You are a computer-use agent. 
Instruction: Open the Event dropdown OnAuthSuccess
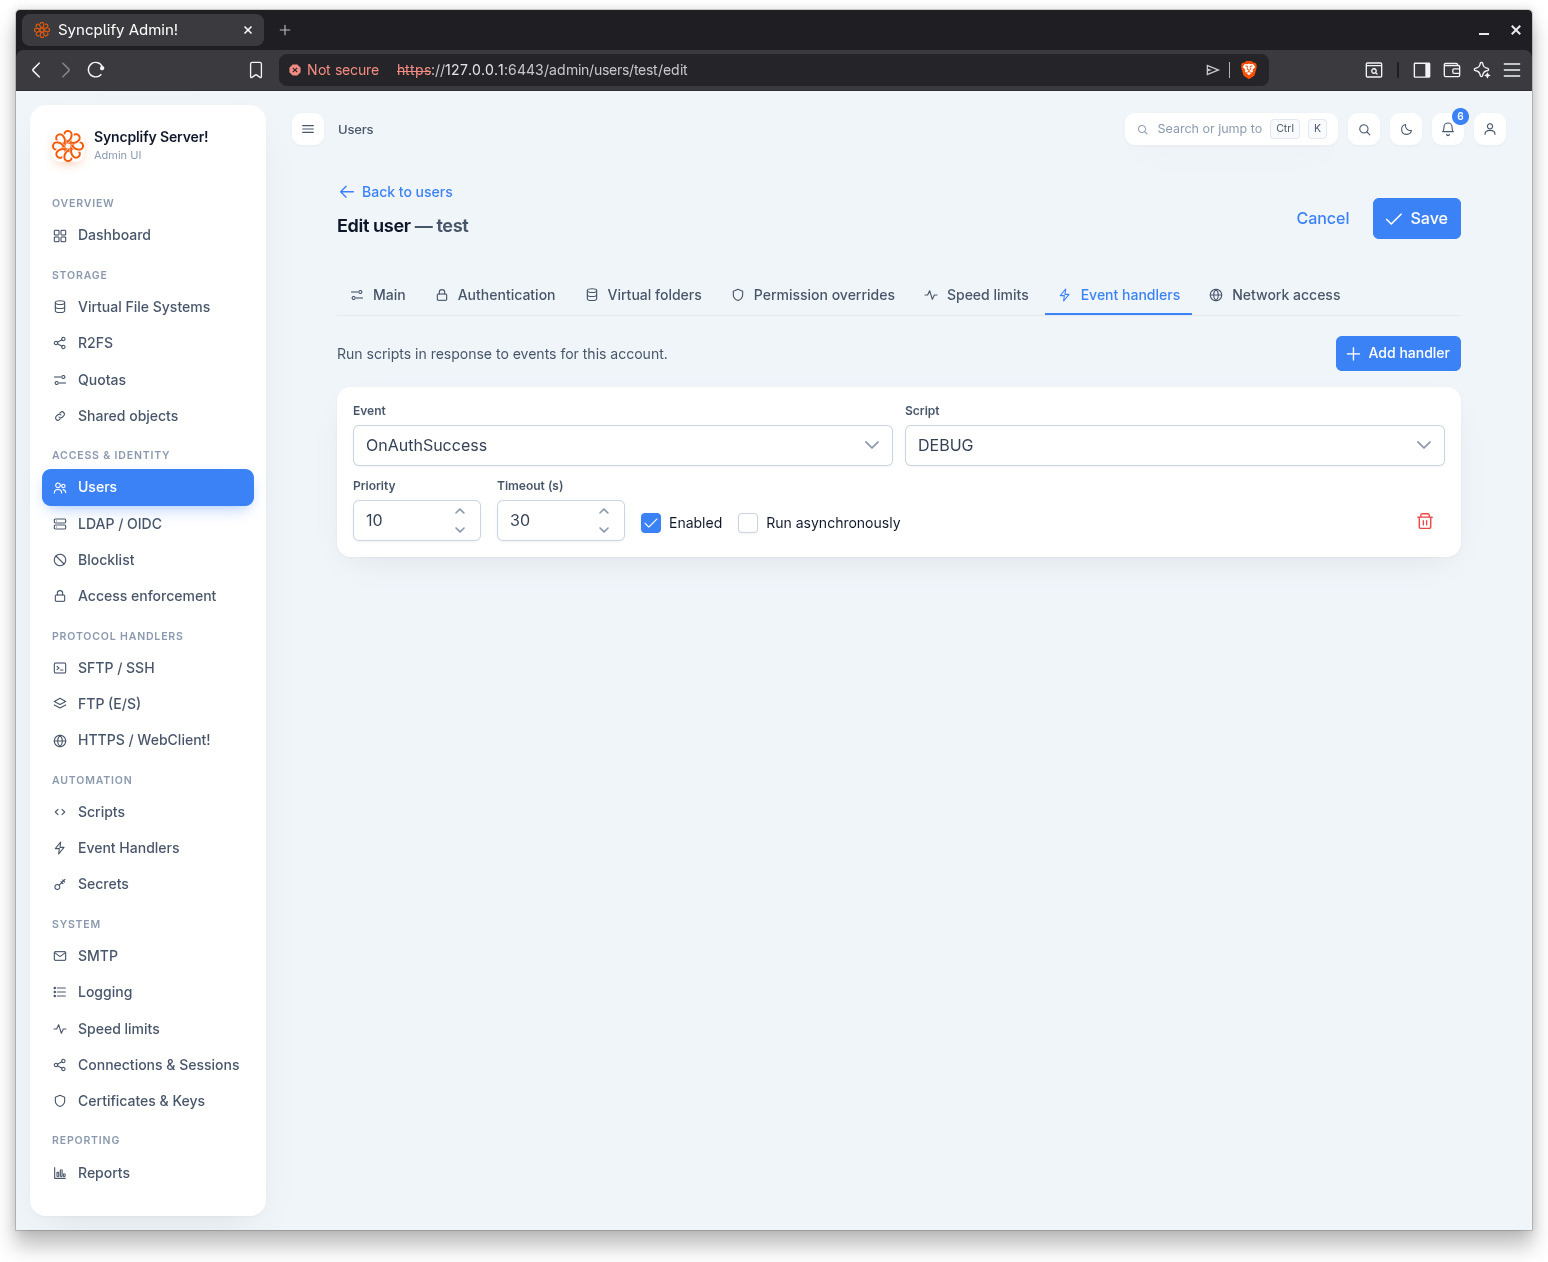623,445
